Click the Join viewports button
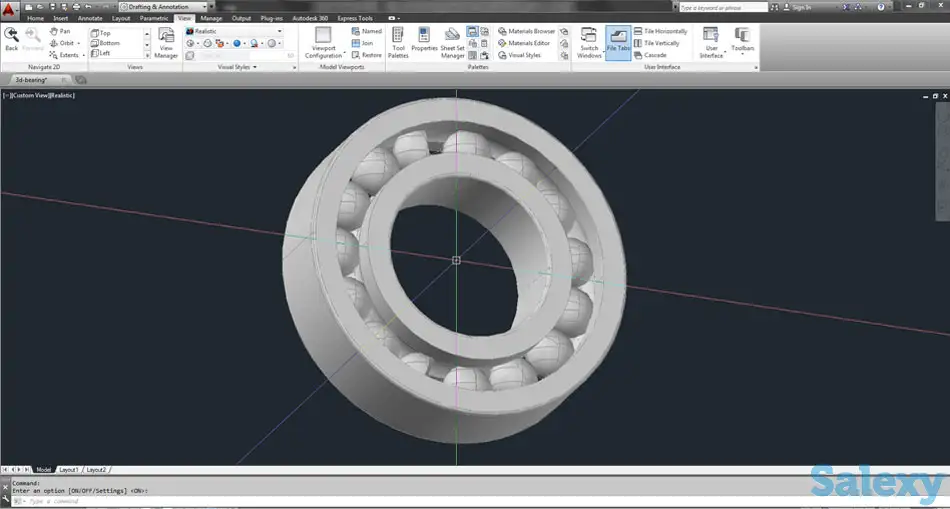This screenshot has height=509, width=950. [x=362, y=43]
